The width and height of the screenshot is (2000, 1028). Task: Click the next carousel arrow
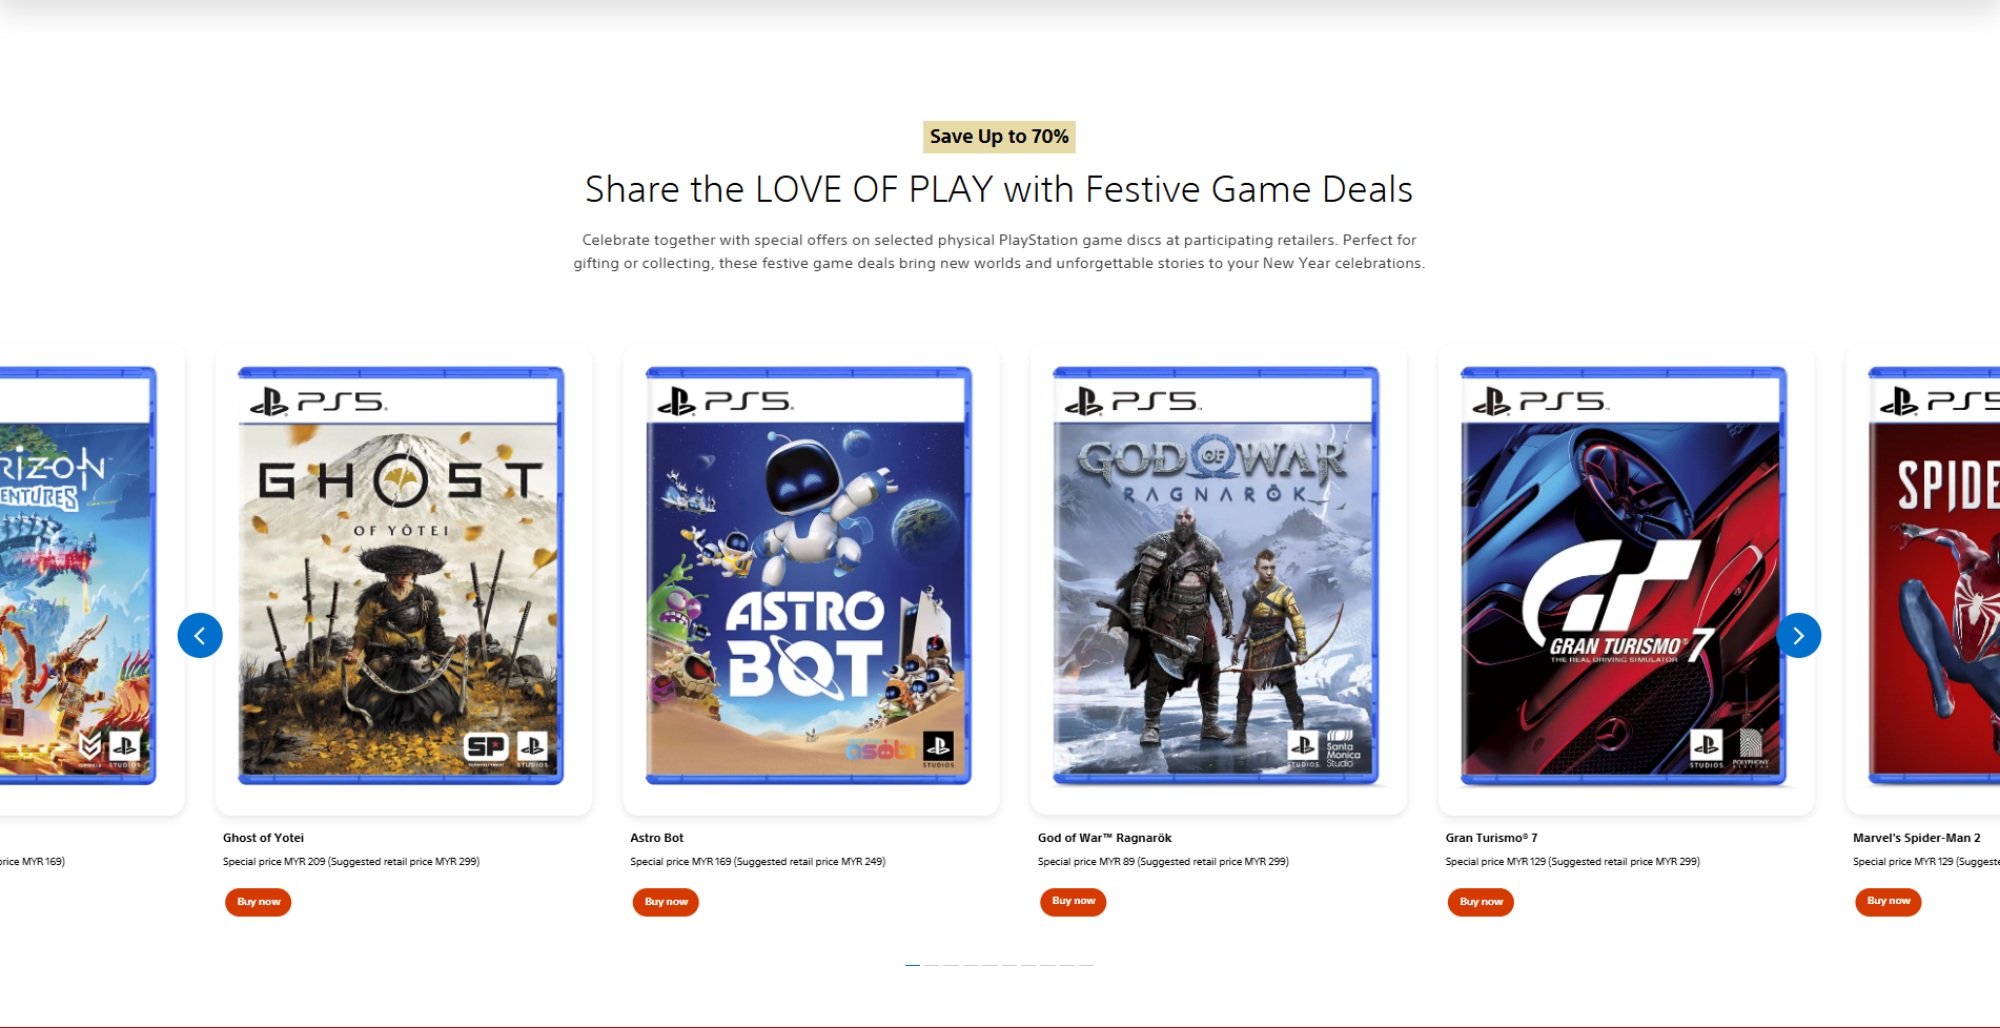[x=1798, y=635]
